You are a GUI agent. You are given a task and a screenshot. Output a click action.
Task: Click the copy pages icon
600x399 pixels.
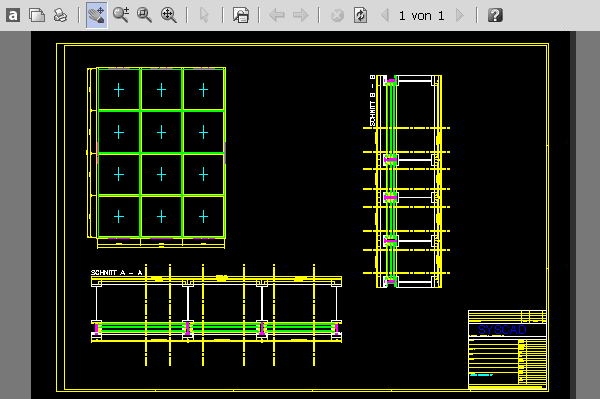37,16
